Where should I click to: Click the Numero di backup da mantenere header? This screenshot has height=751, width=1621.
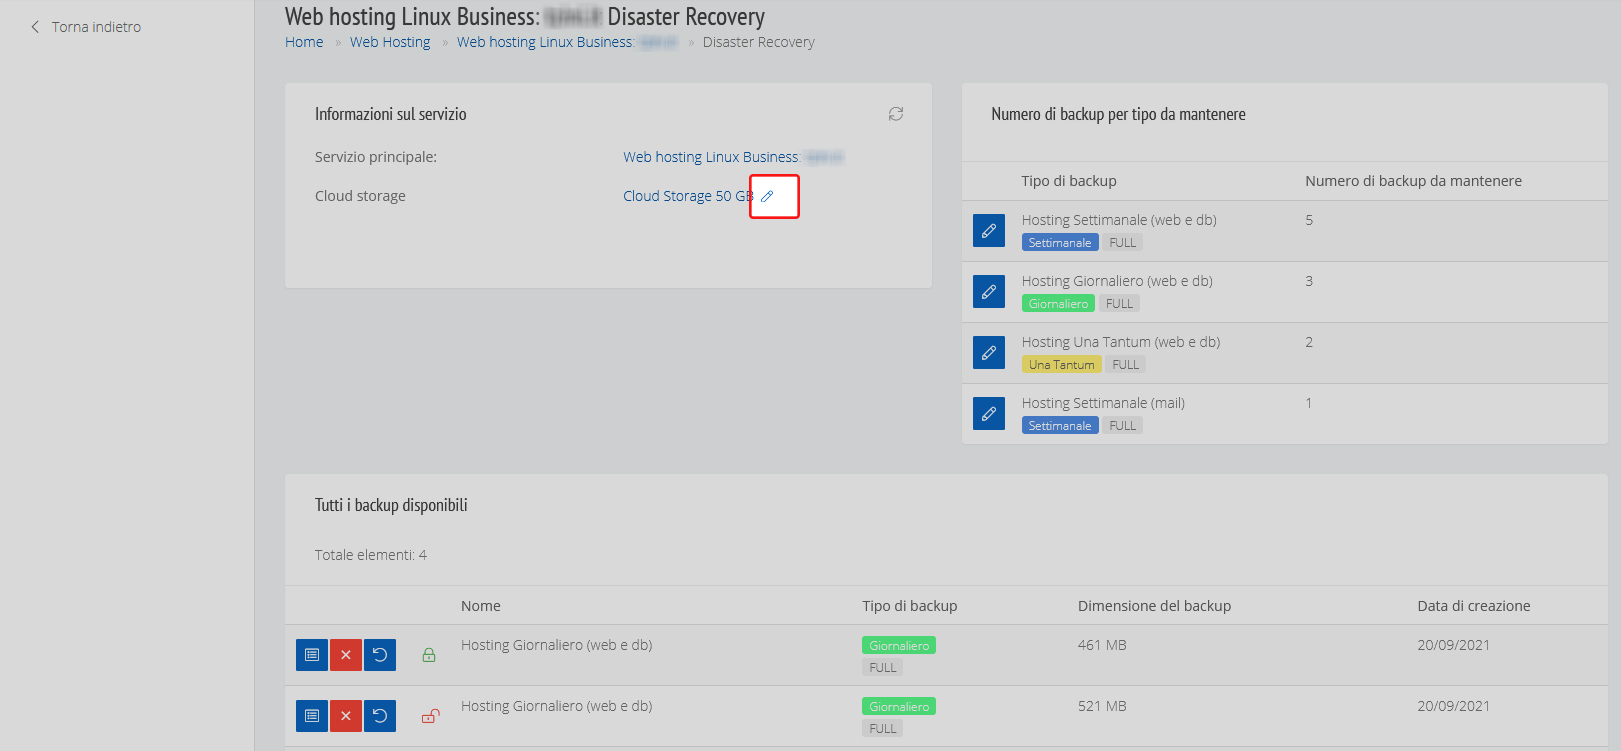pos(1414,181)
